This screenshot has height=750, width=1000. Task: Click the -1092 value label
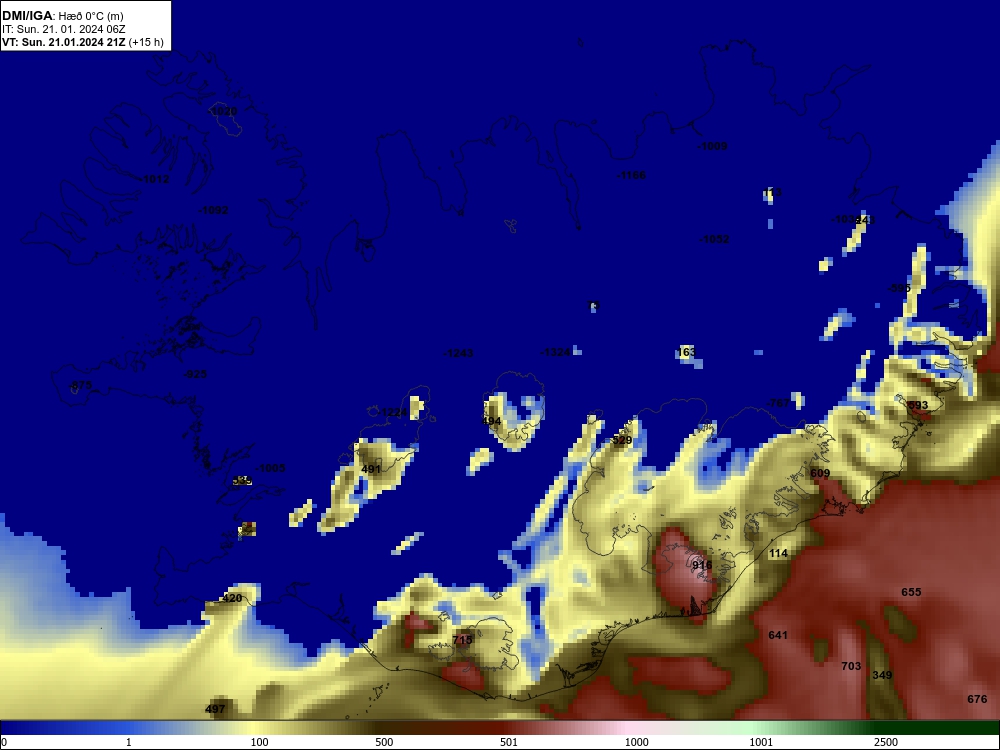tap(213, 210)
